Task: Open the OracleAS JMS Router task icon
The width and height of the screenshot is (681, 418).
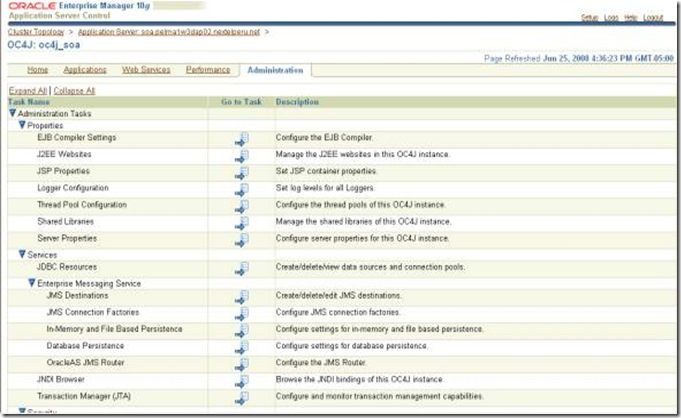Action: 241,365
